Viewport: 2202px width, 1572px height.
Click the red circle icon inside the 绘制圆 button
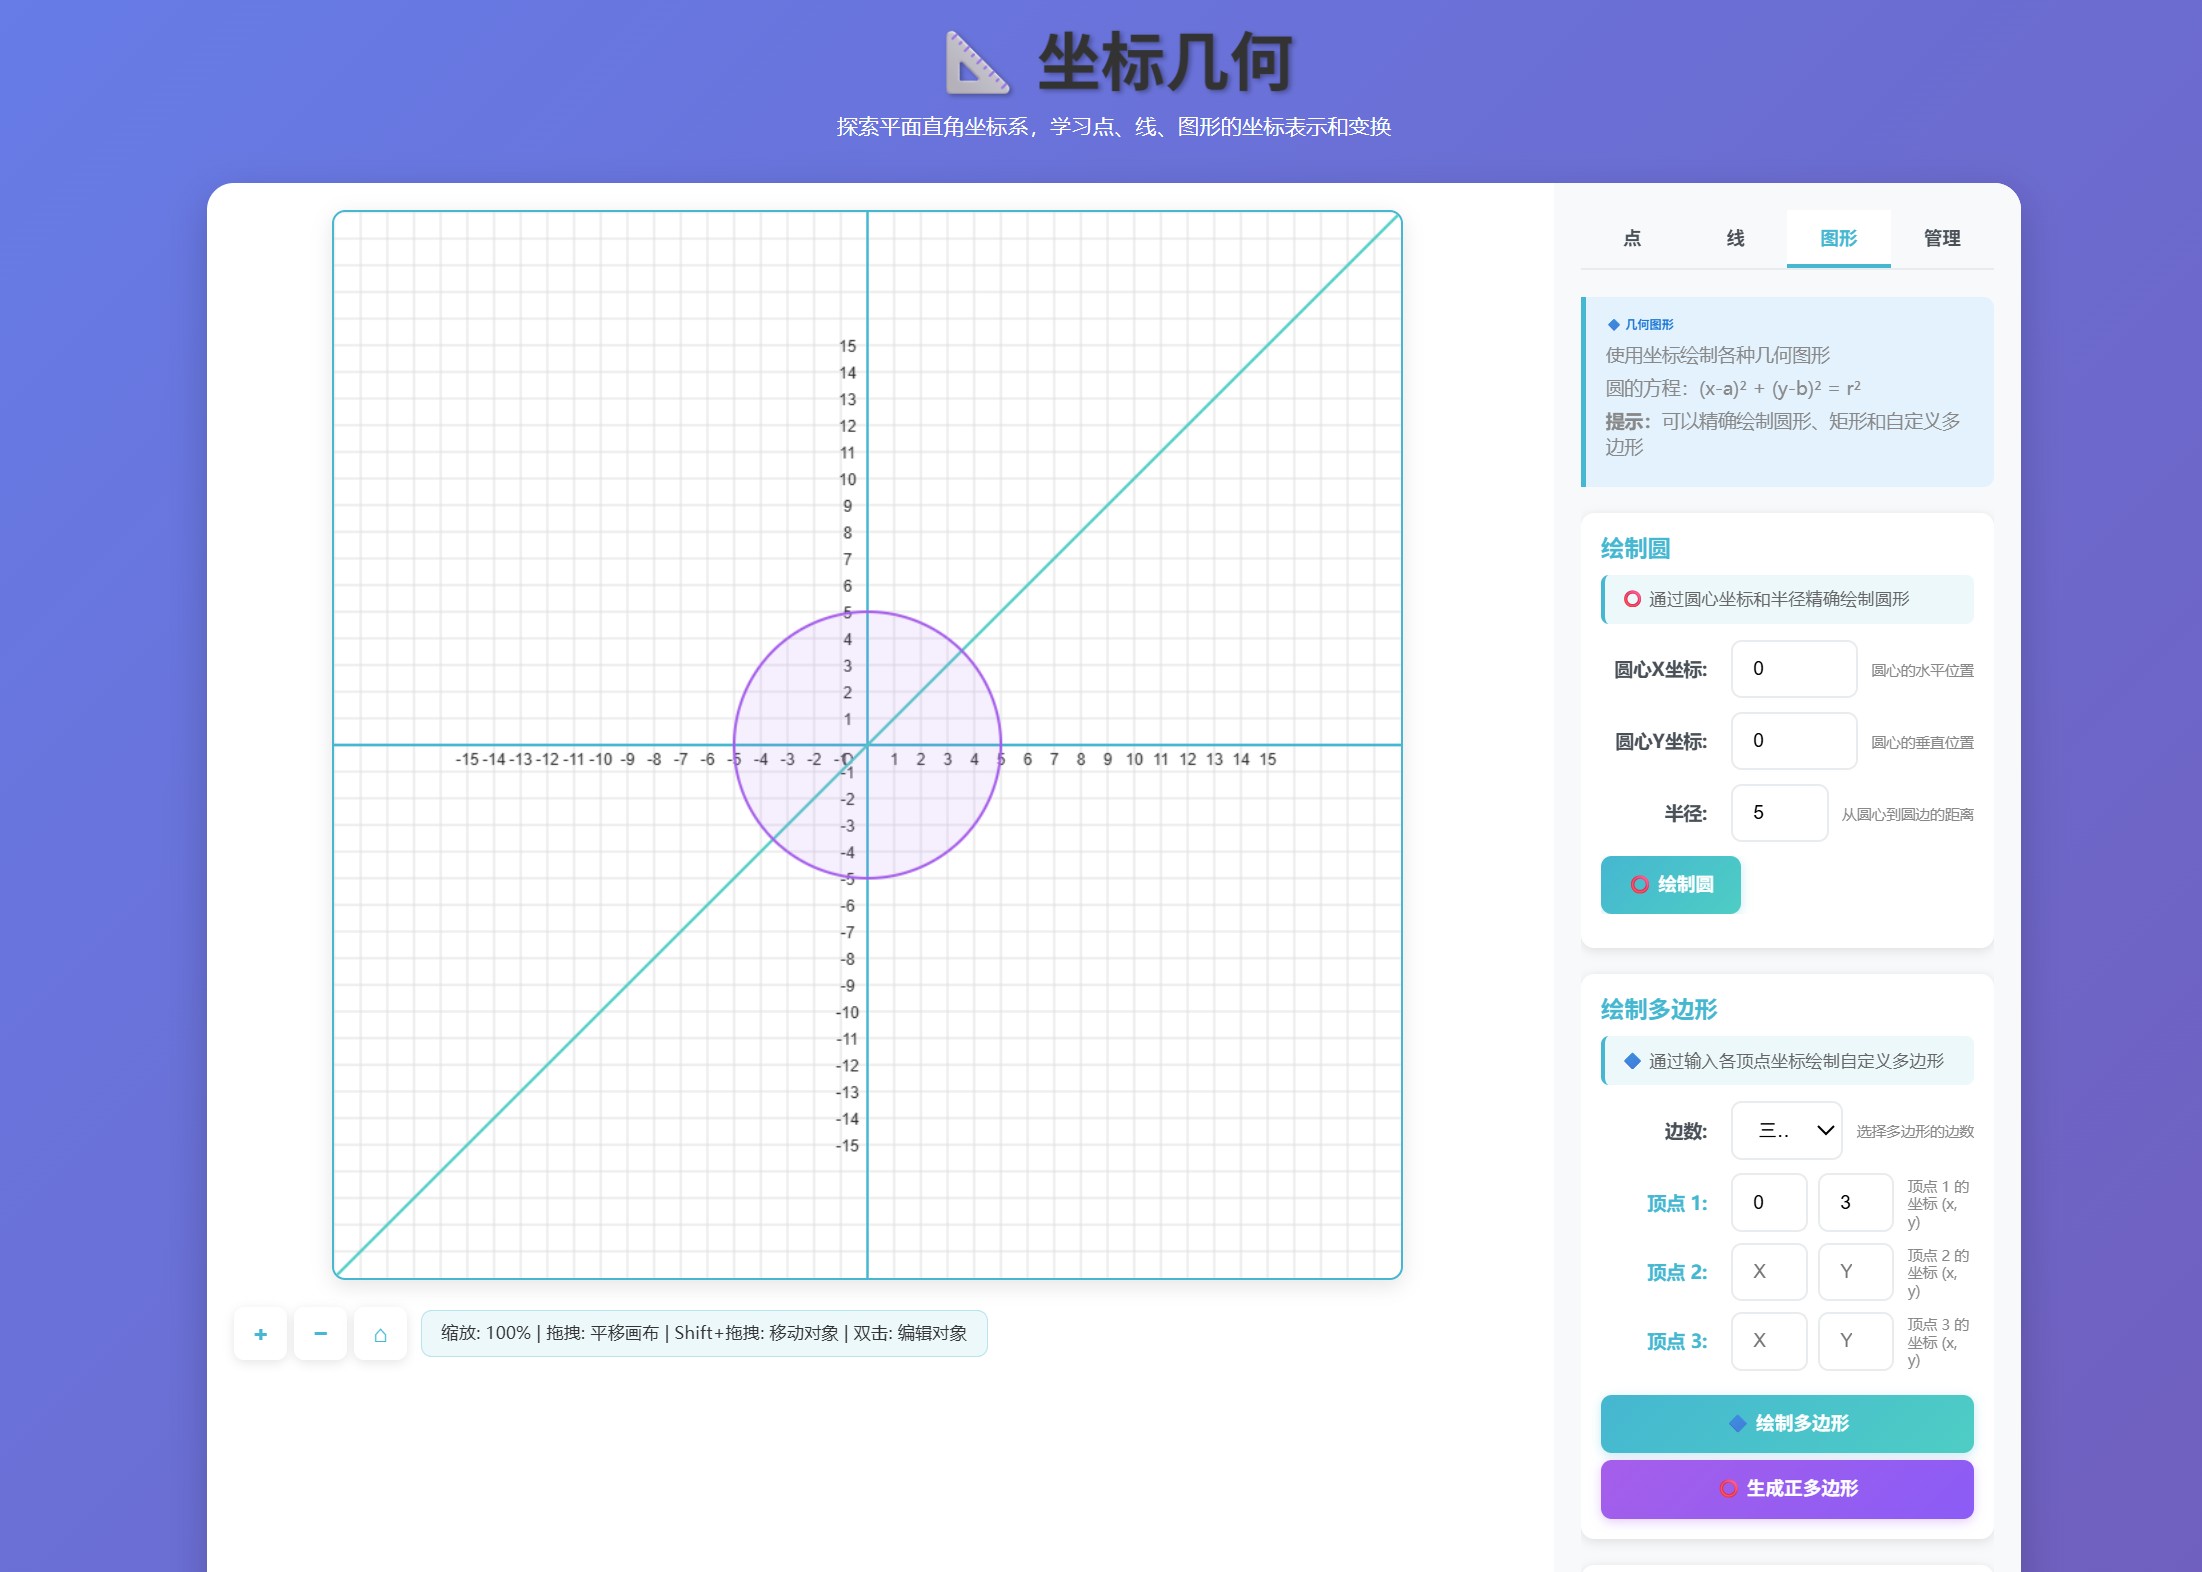pos(1639,884)
